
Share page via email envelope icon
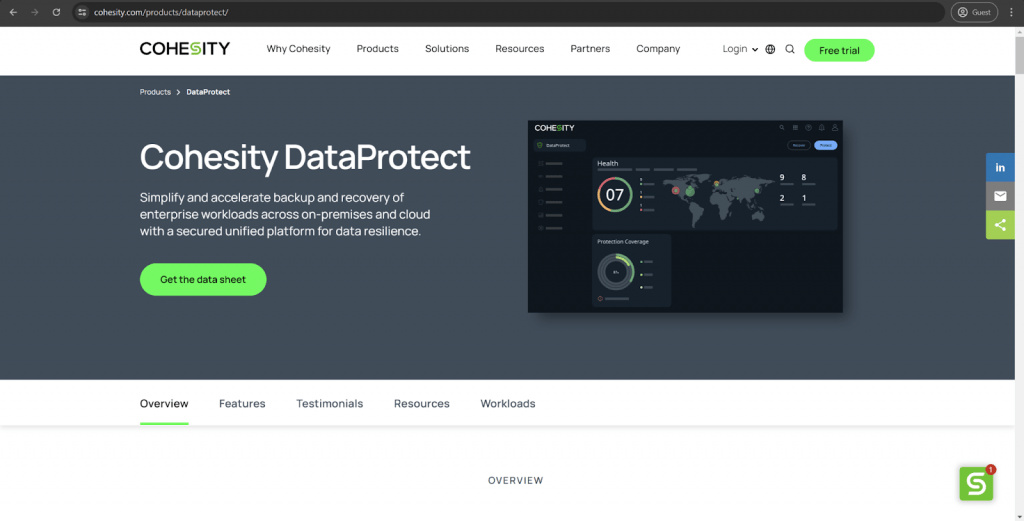[1000, 196]
